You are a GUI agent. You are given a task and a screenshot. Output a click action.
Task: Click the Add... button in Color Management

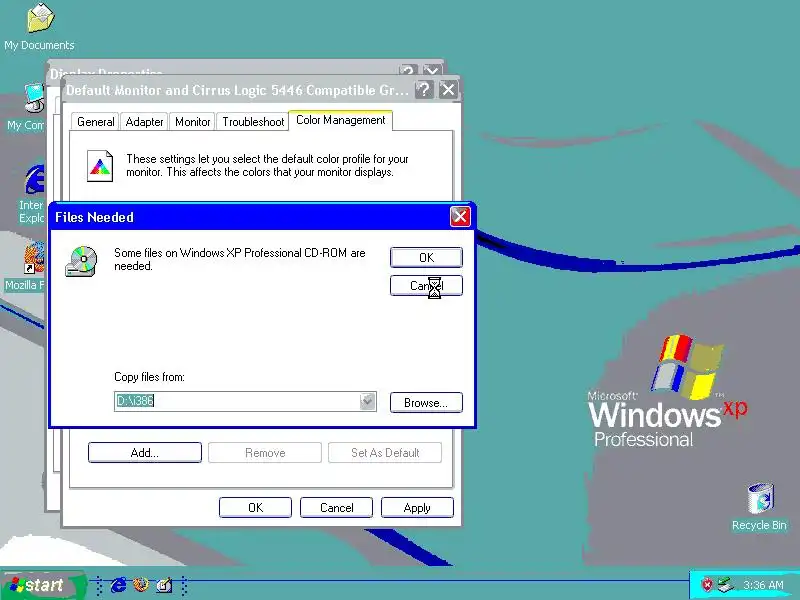[145, 453]
